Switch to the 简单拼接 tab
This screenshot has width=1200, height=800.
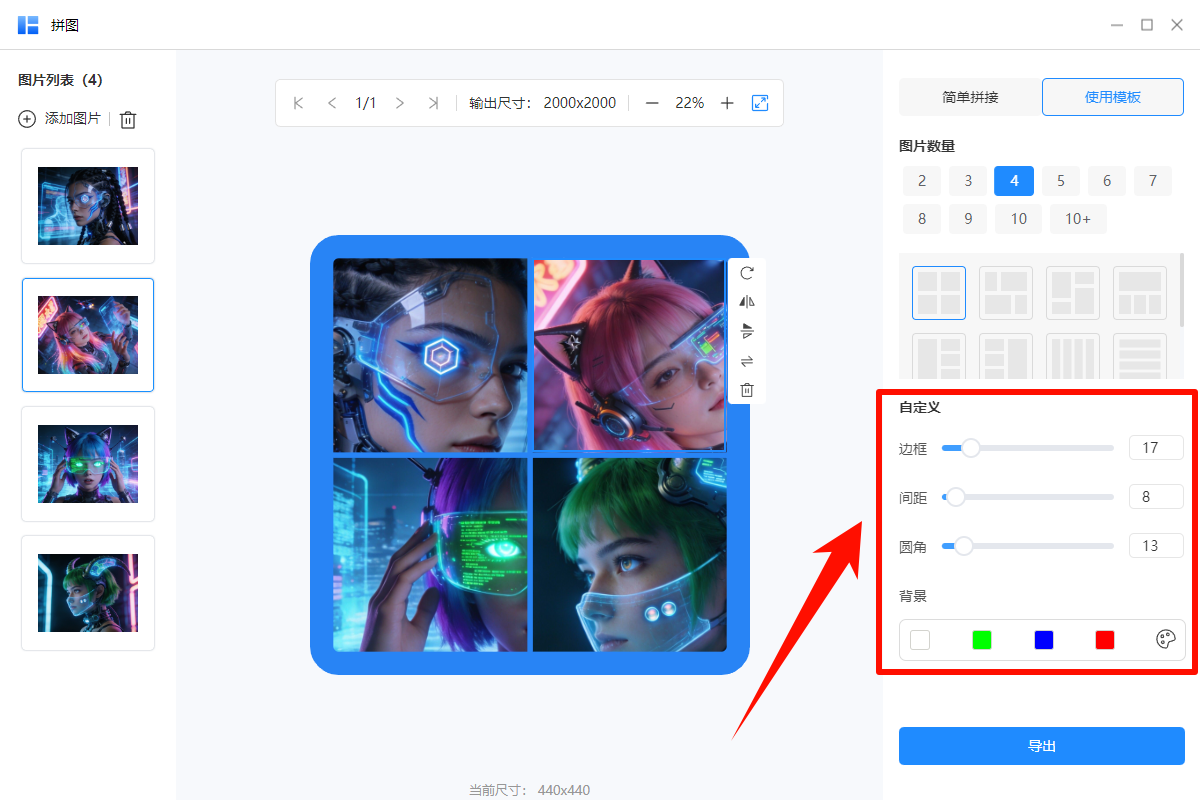pyautogui.click(x=969, y=96)
